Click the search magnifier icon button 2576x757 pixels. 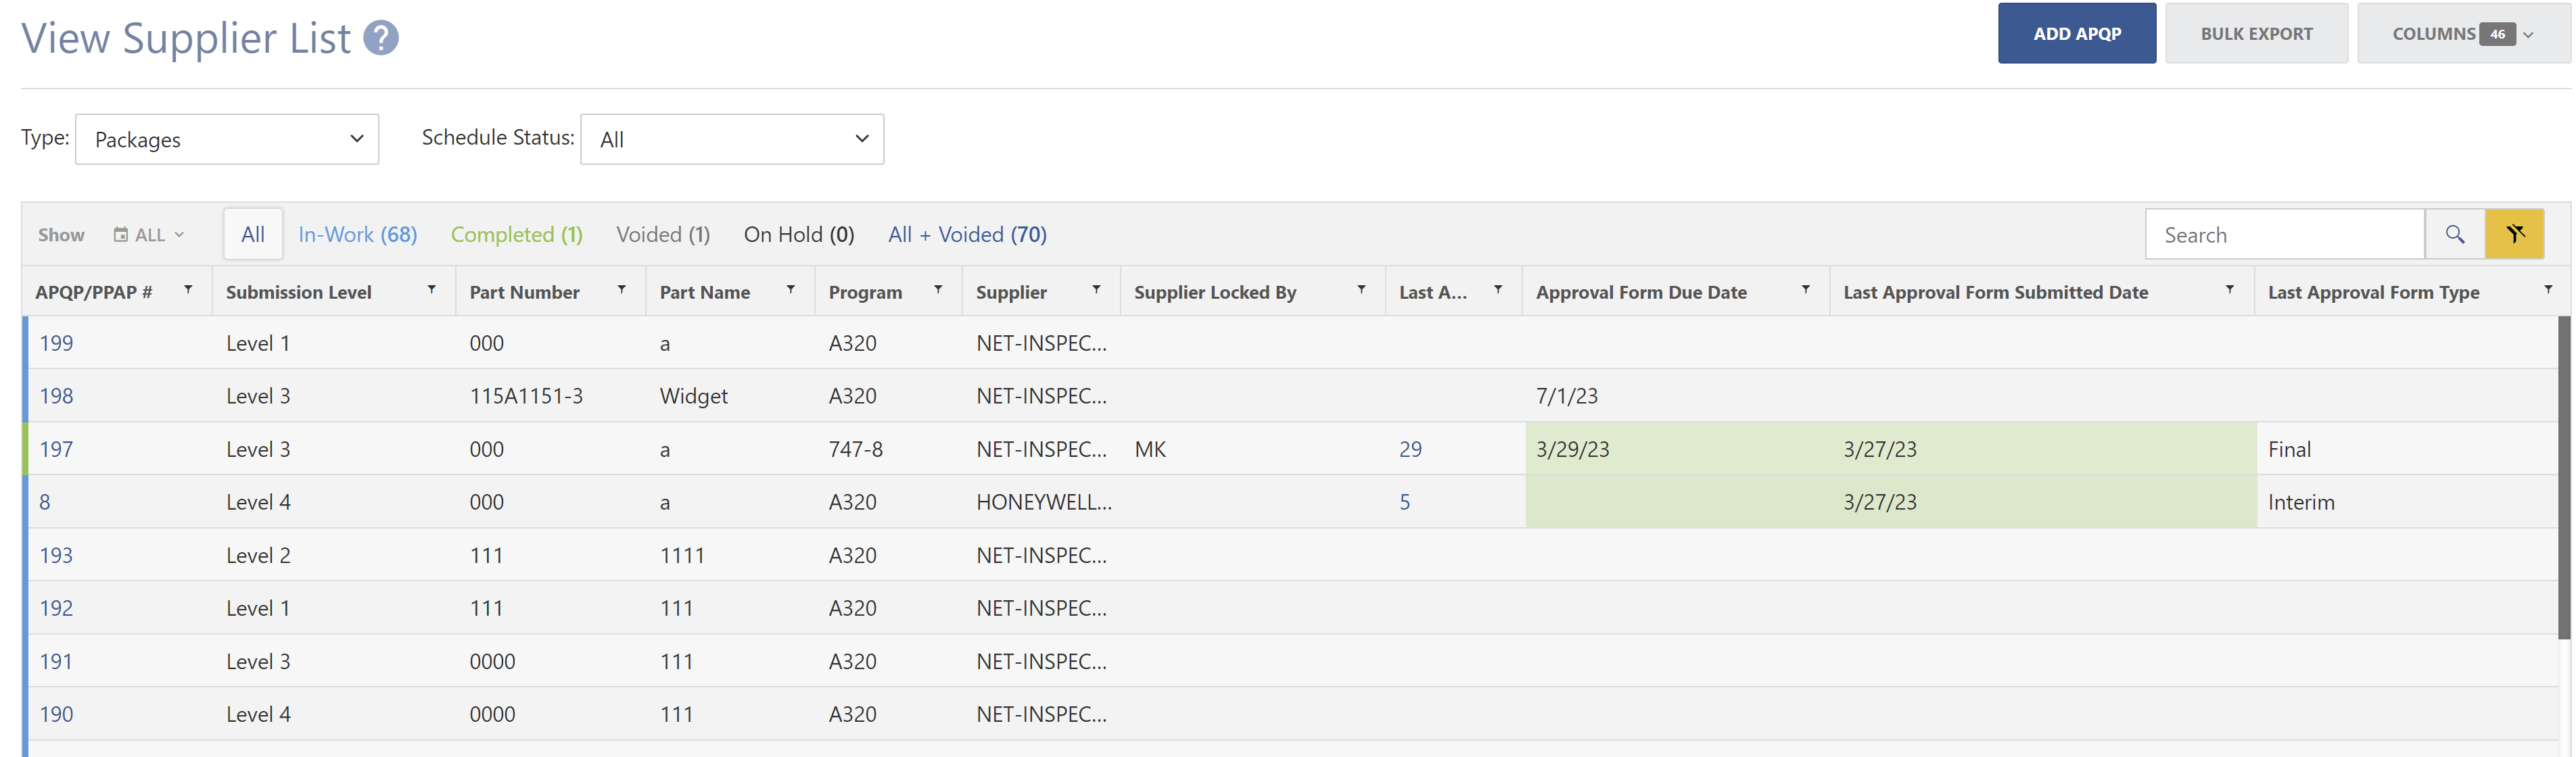tap(2454, 234)
